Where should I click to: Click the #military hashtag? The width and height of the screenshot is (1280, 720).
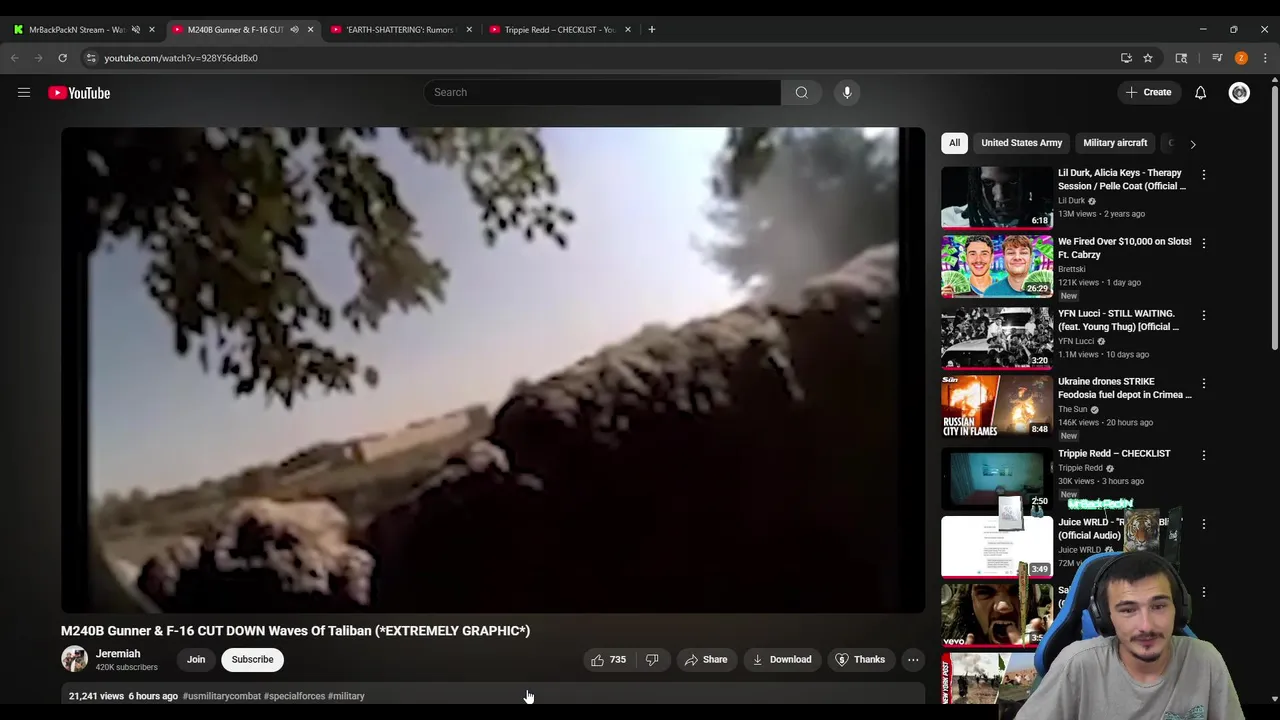coord(346,696)
